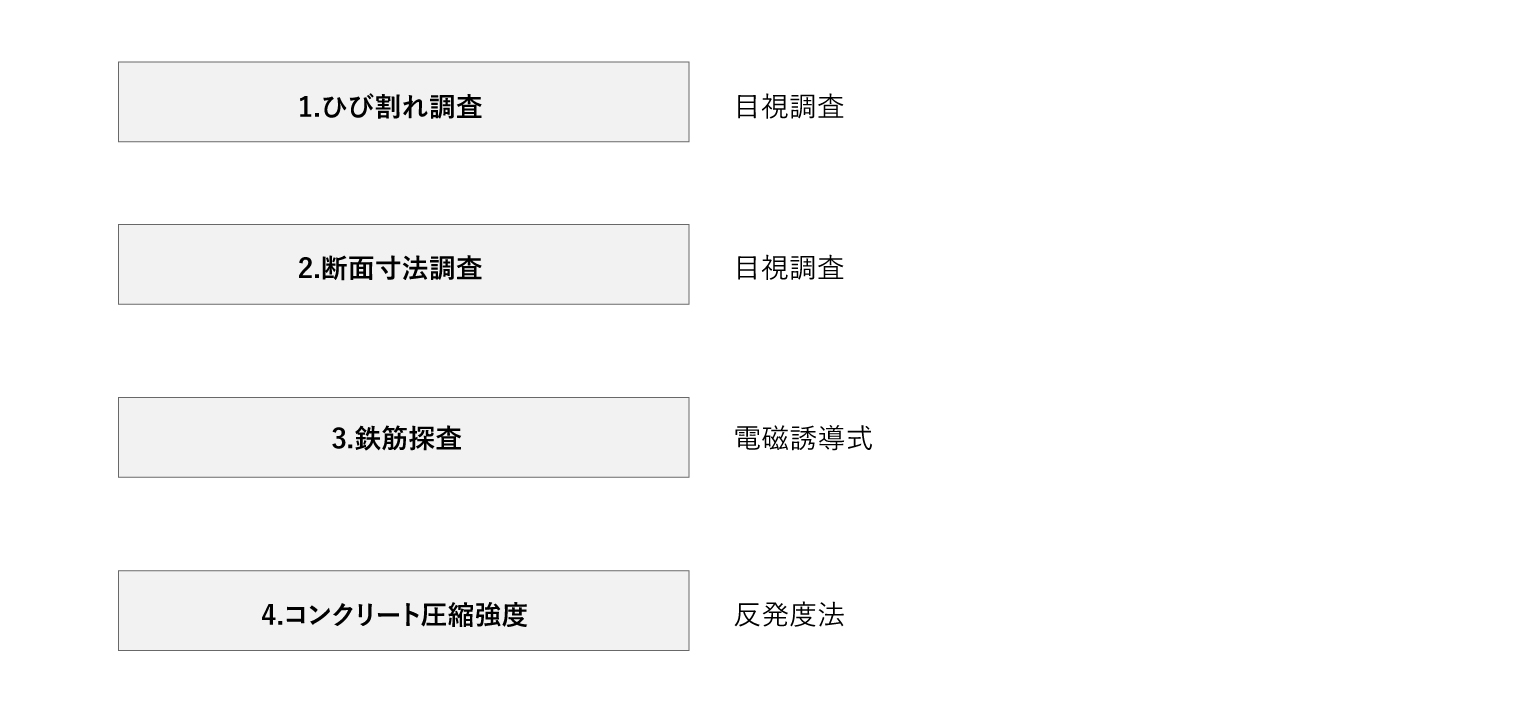Select the method text next to 鉄筋探査
The image size is (1531, 719).
pos(803,438)
